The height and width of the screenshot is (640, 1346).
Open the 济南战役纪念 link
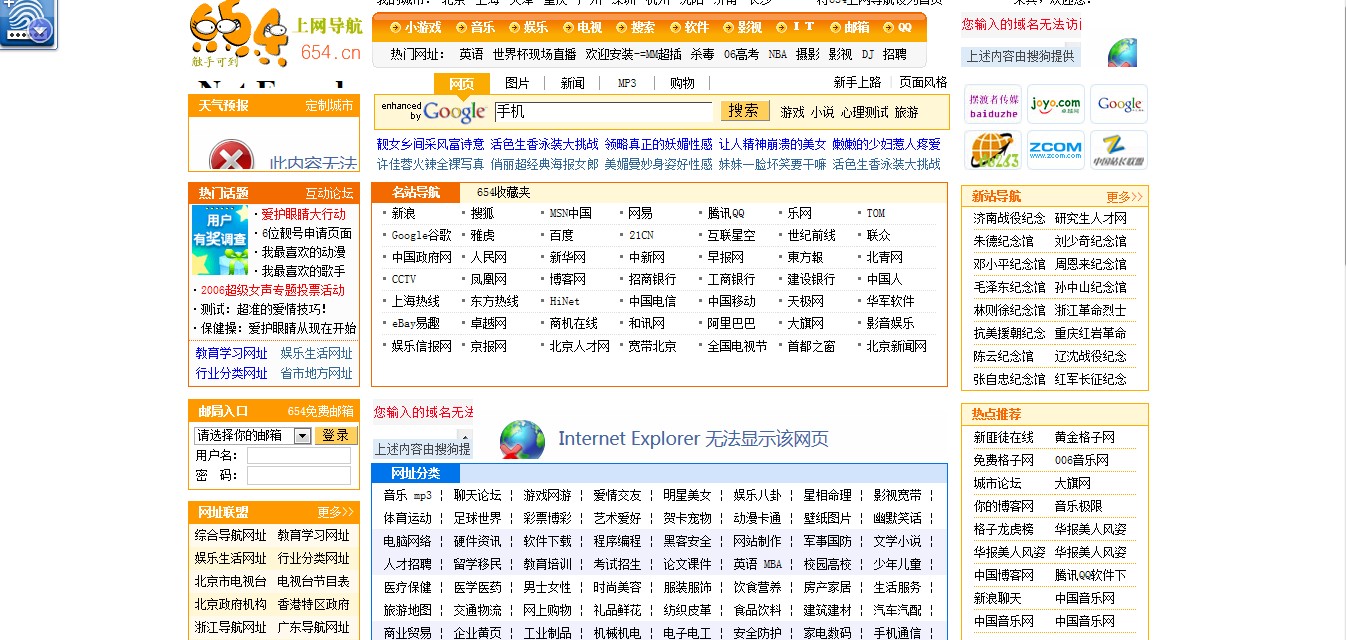(x=1010, y=218)
